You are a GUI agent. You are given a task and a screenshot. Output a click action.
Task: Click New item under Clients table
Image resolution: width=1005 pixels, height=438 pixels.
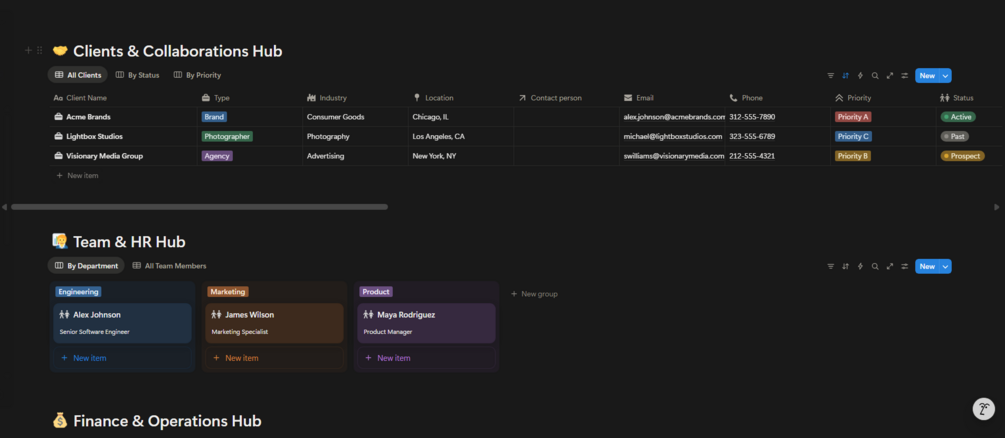[x=82, y=176]
